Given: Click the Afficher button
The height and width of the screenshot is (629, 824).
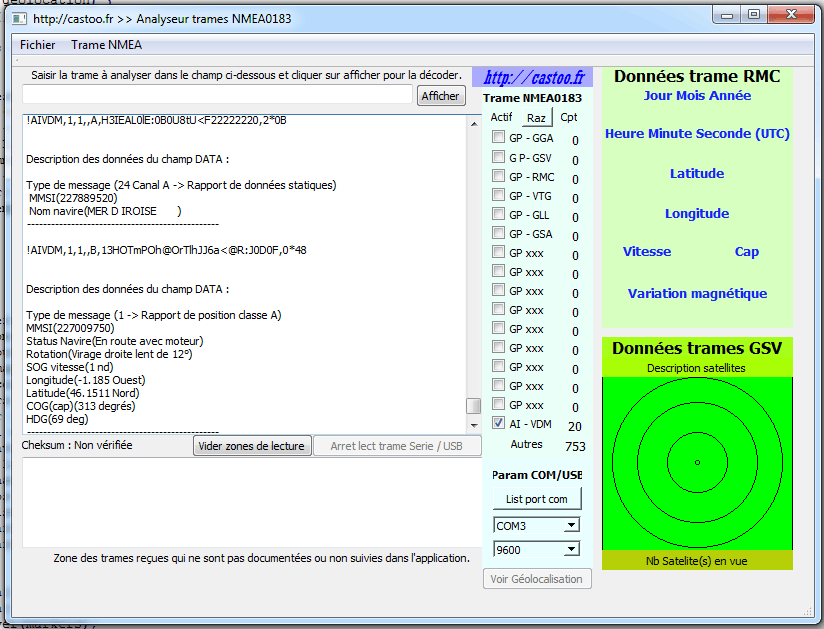Looking at the screenshot, I should 441,96.
